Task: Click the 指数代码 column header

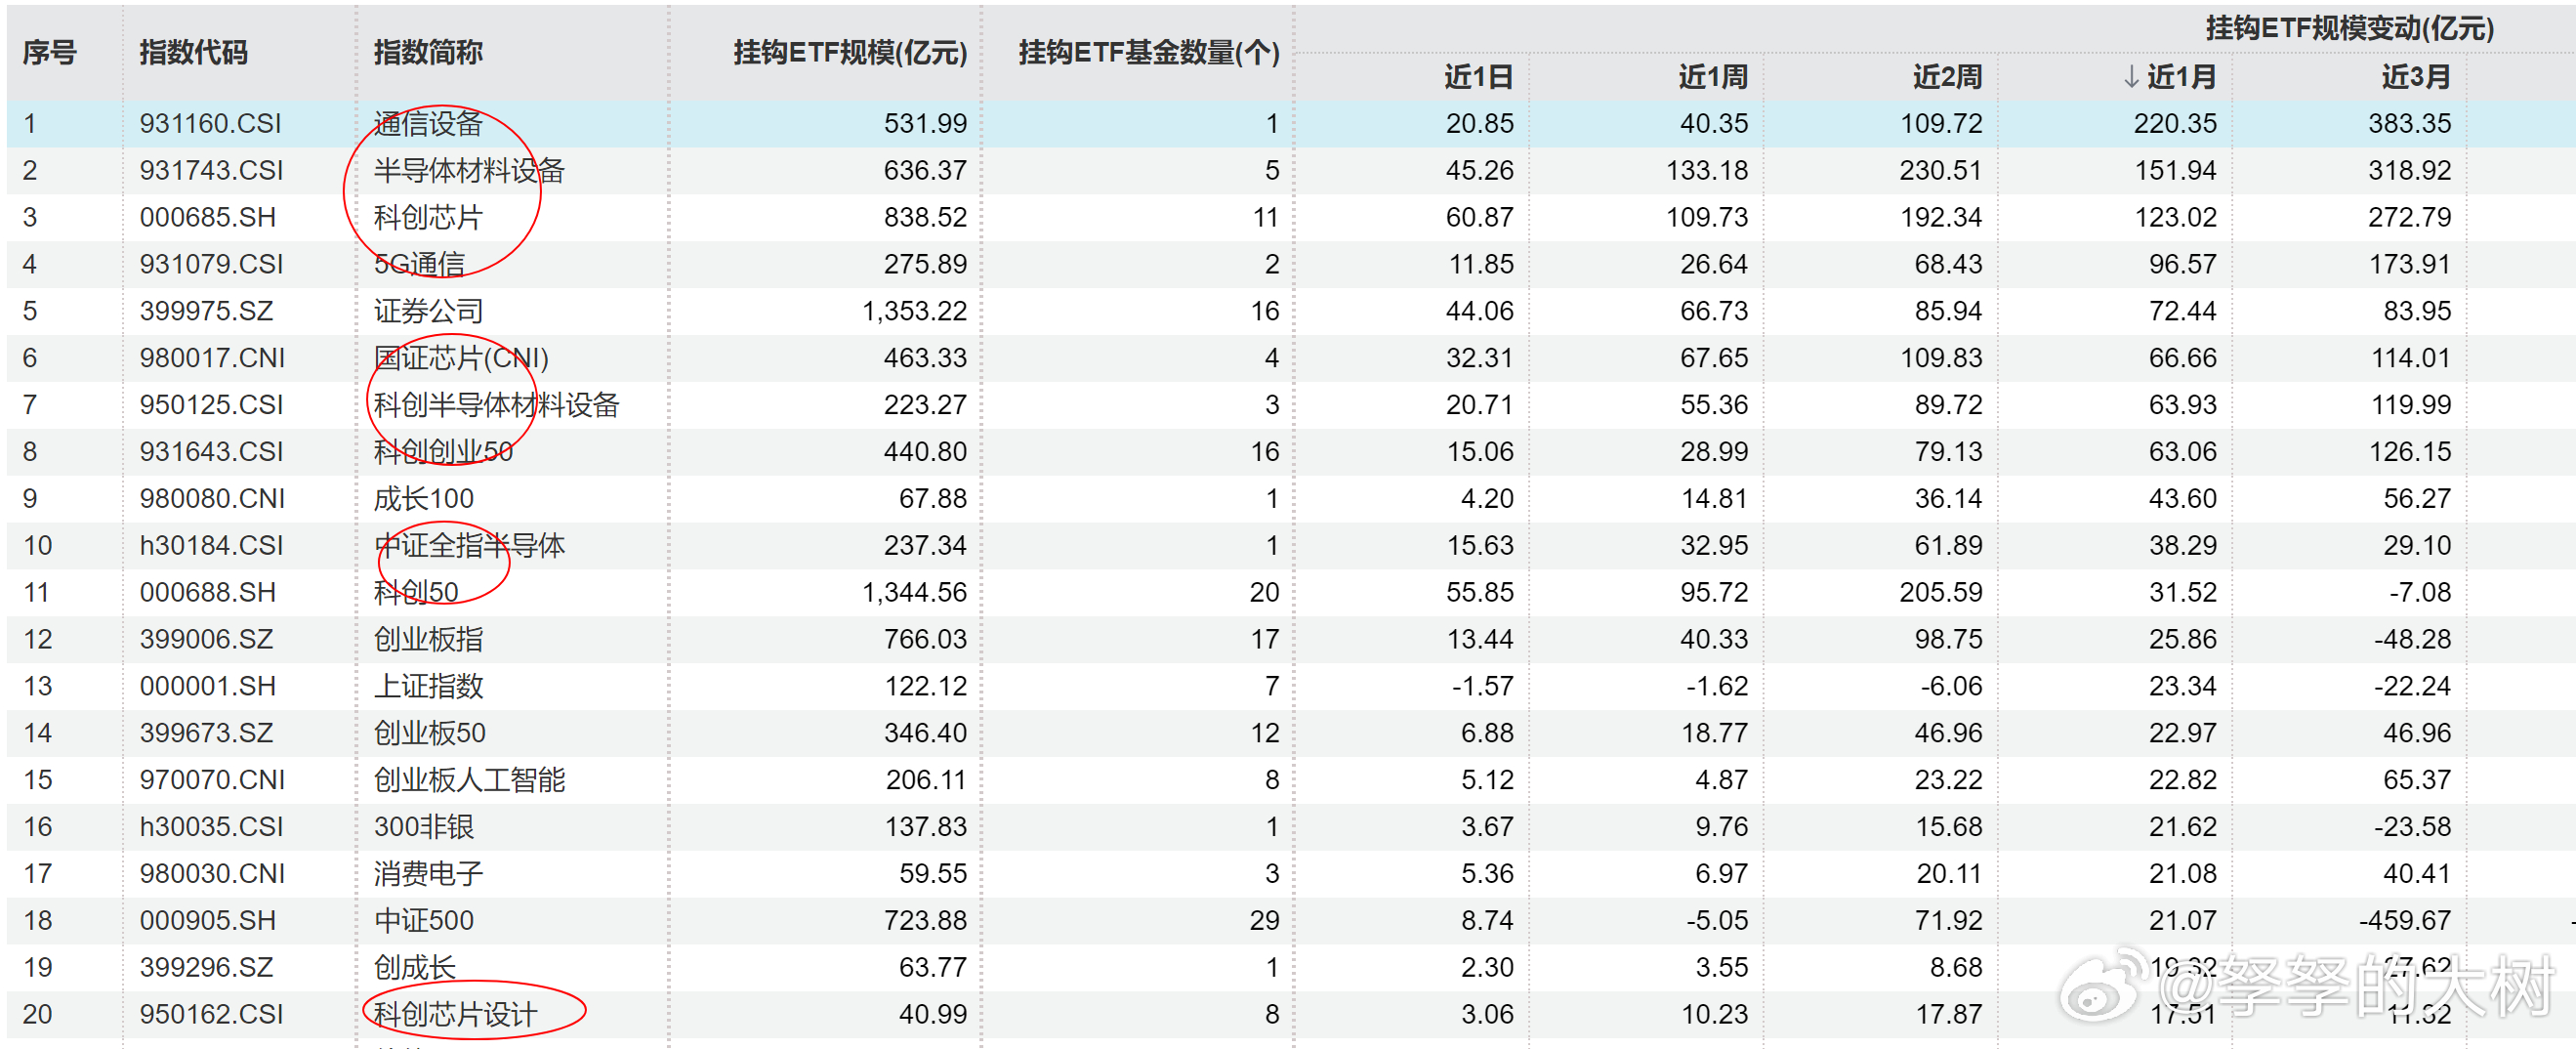Action: [x=193, y=52]
